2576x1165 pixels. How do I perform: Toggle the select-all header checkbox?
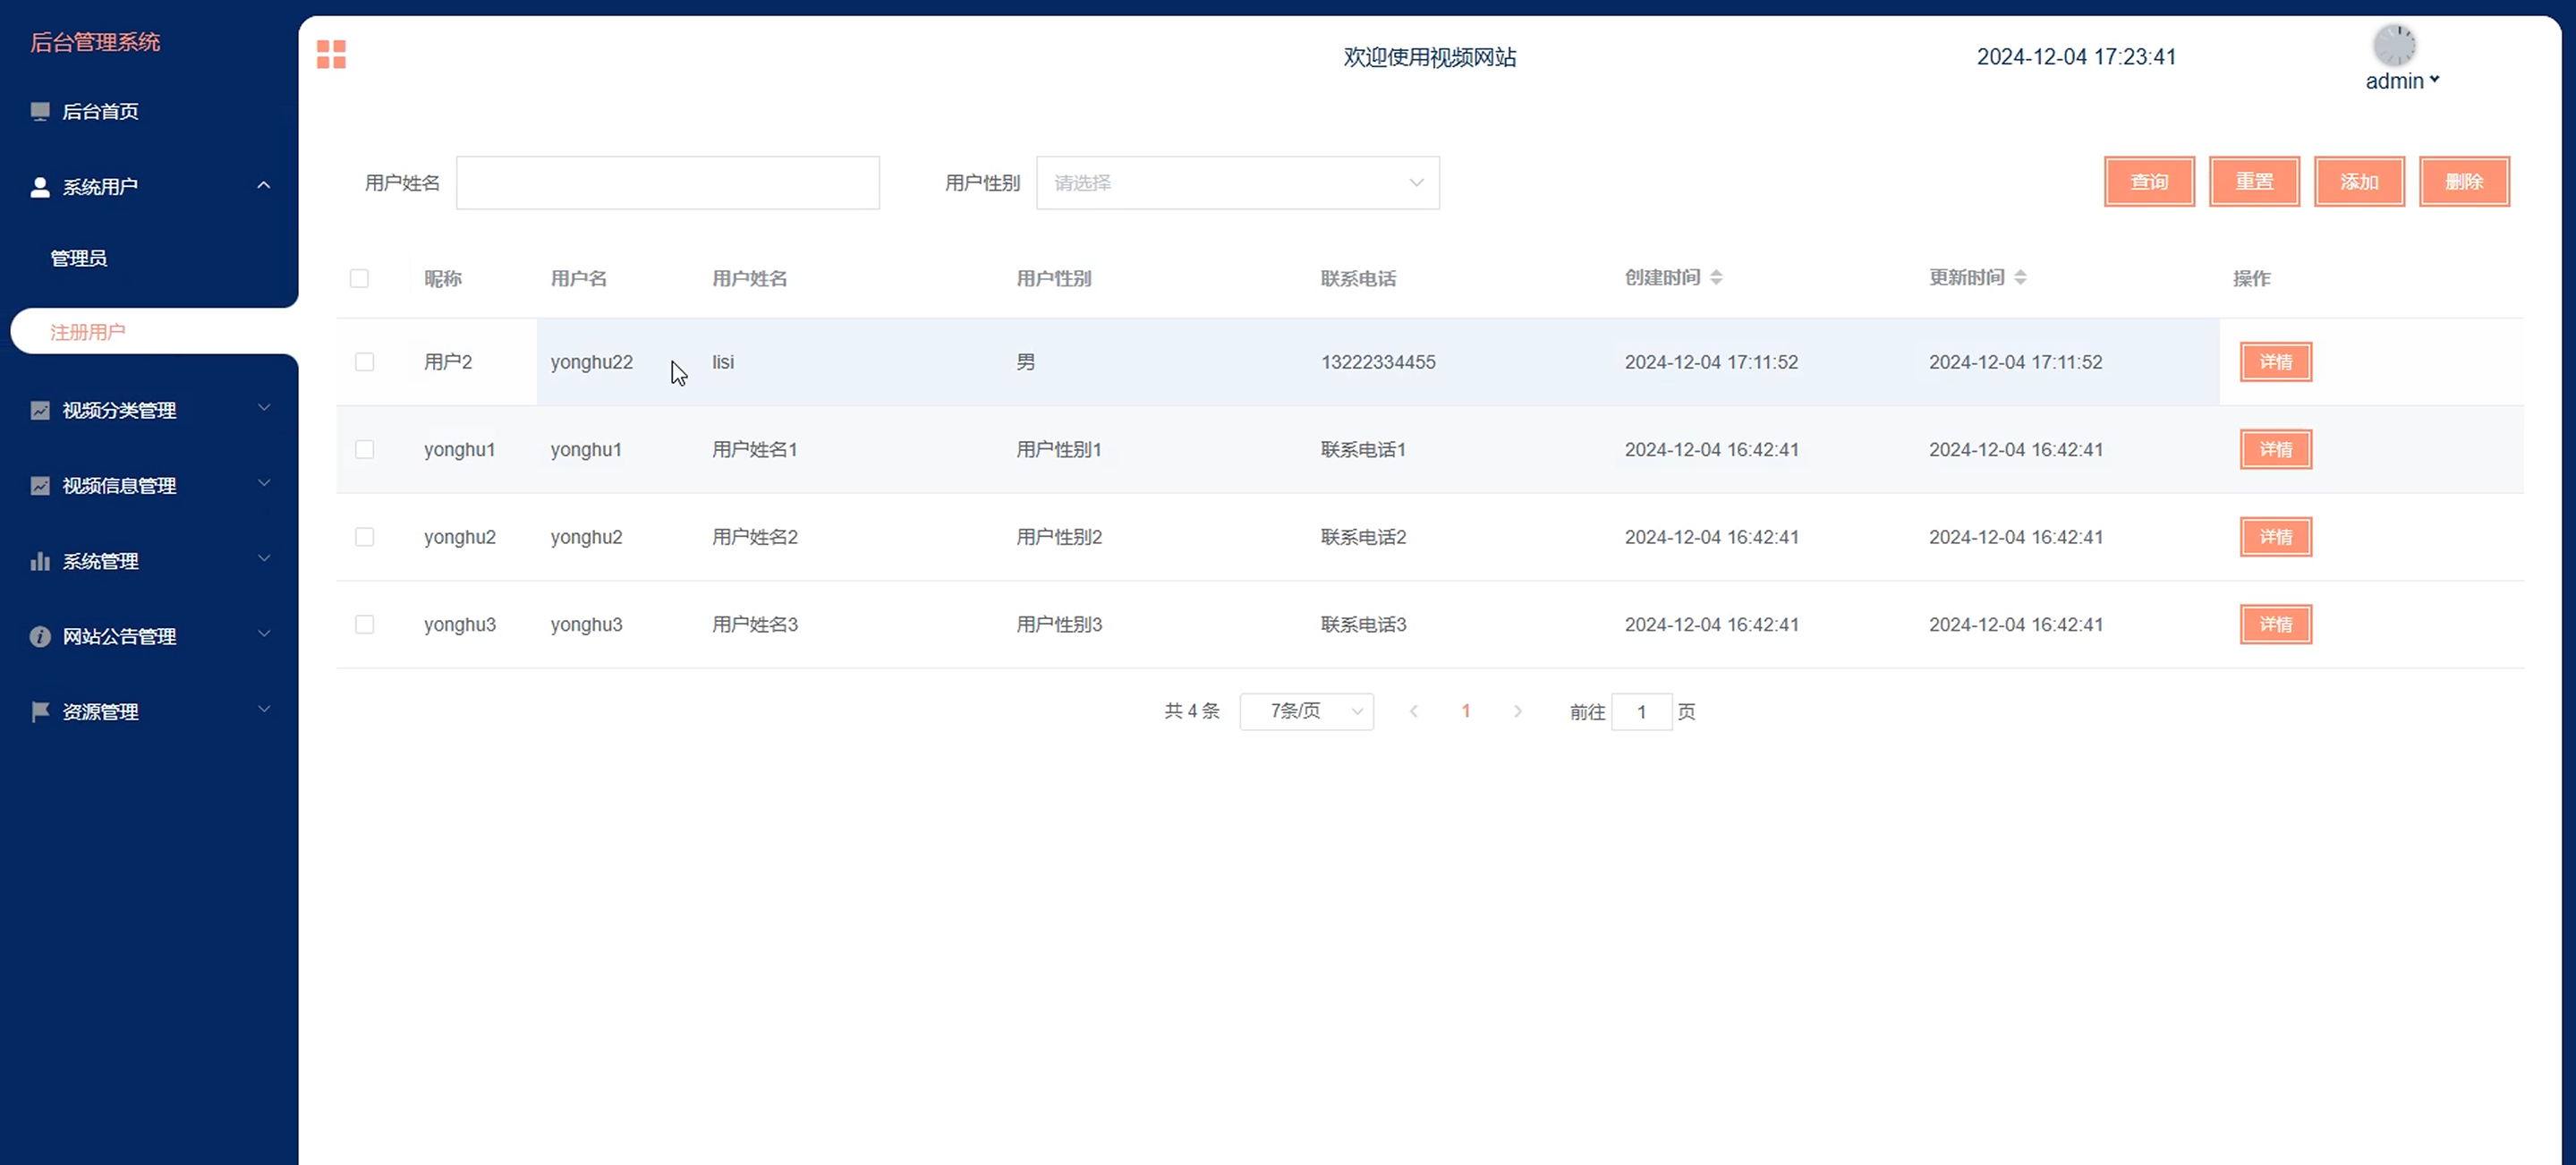[x=359, y=278]
